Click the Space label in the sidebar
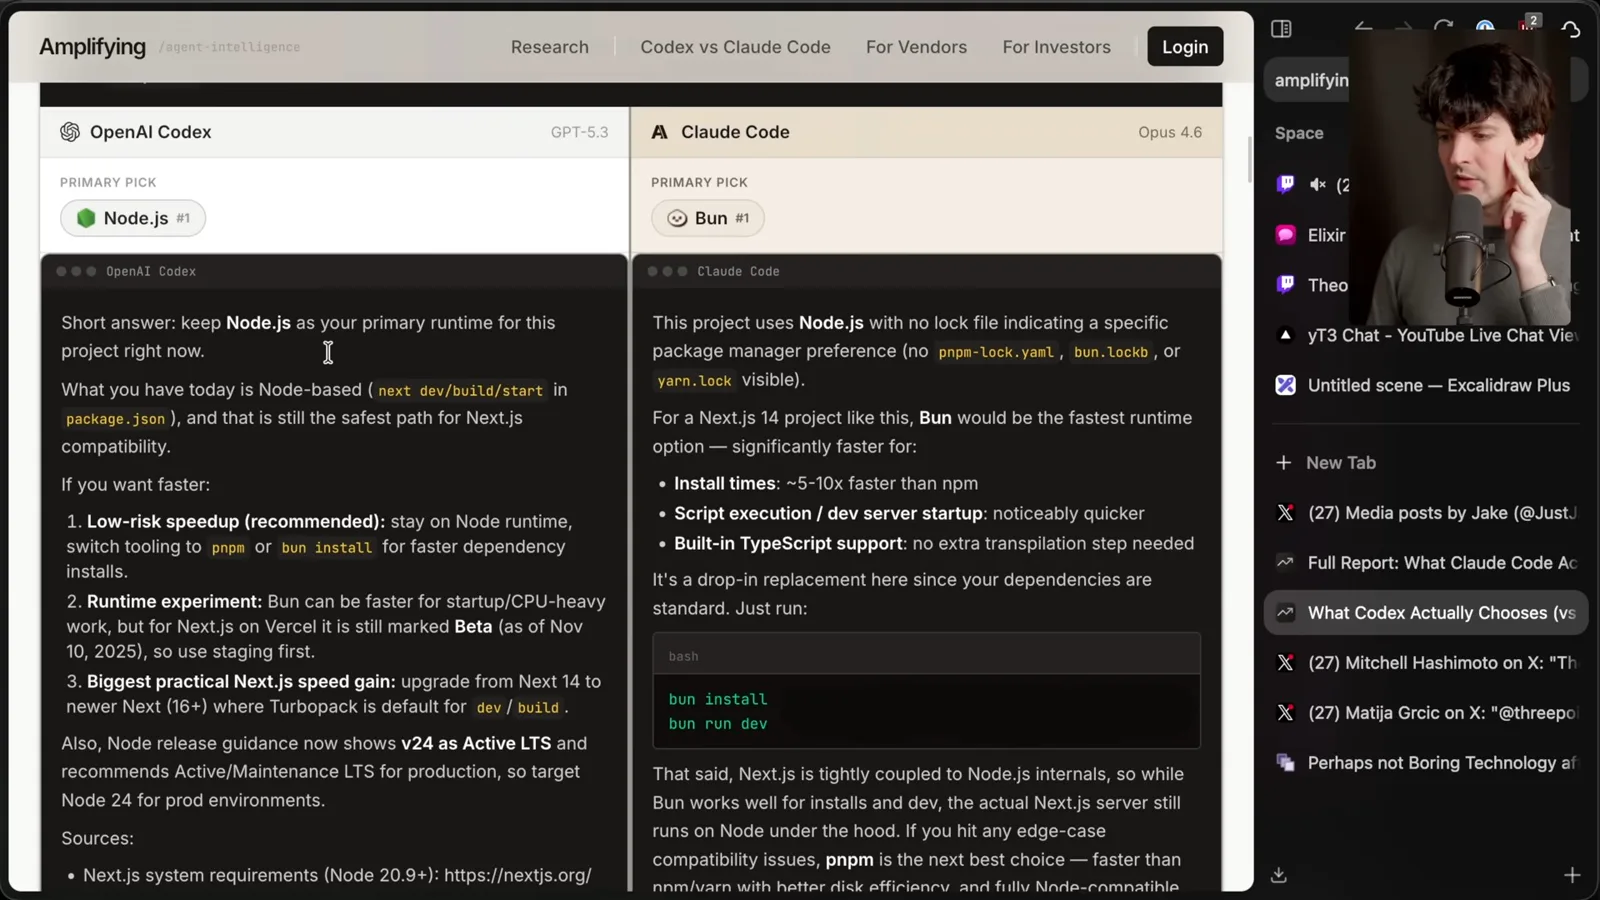Image resolution: width=1600 pixels, height=900 pixels. [1299, 133]
